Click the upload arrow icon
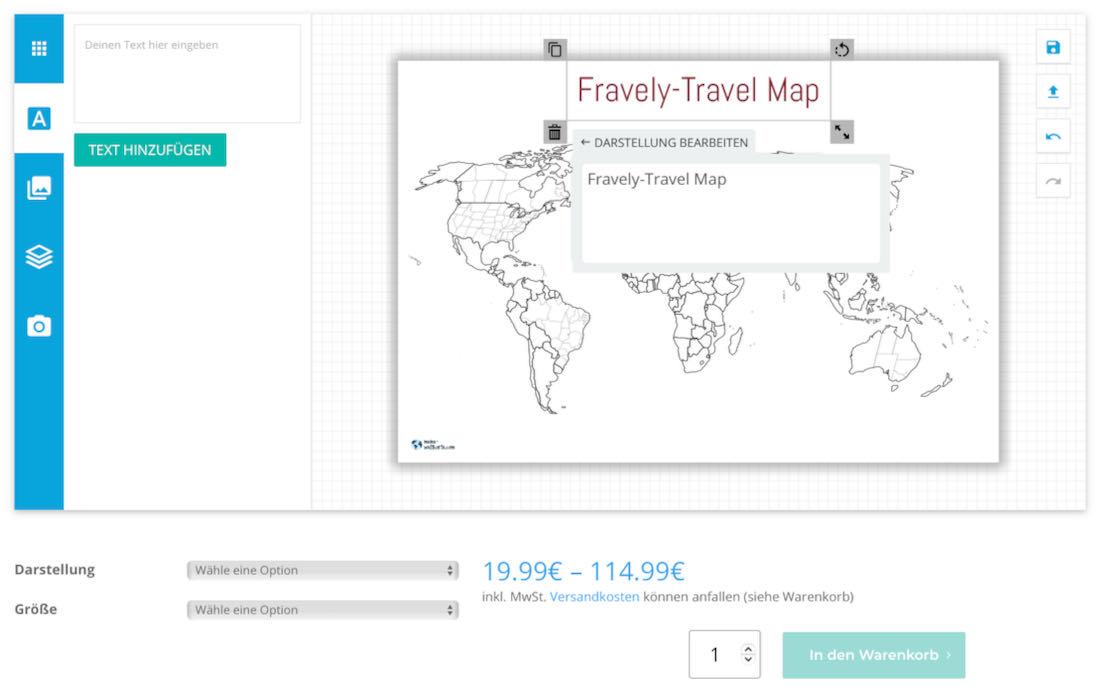The image size is (1100, 688). click(x=1053, y=92)
